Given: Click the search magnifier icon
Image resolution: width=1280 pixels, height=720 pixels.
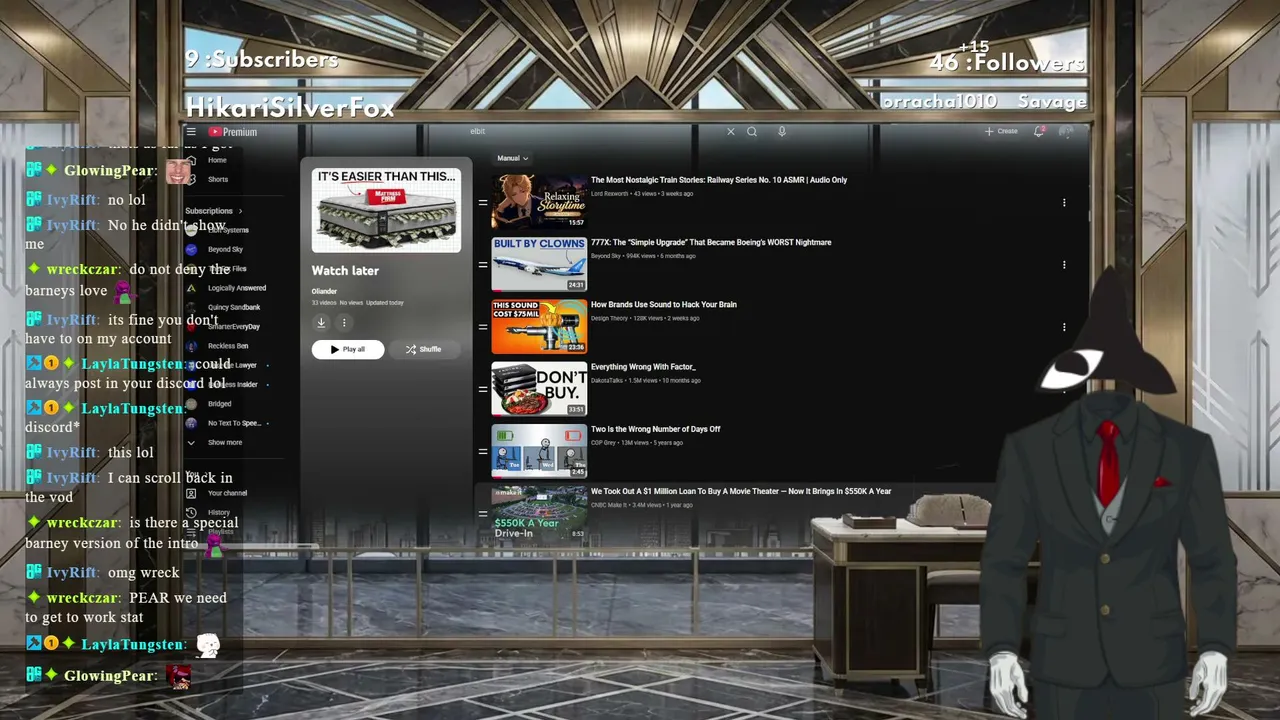Looking at the screenshot, I should pos(752,132).
